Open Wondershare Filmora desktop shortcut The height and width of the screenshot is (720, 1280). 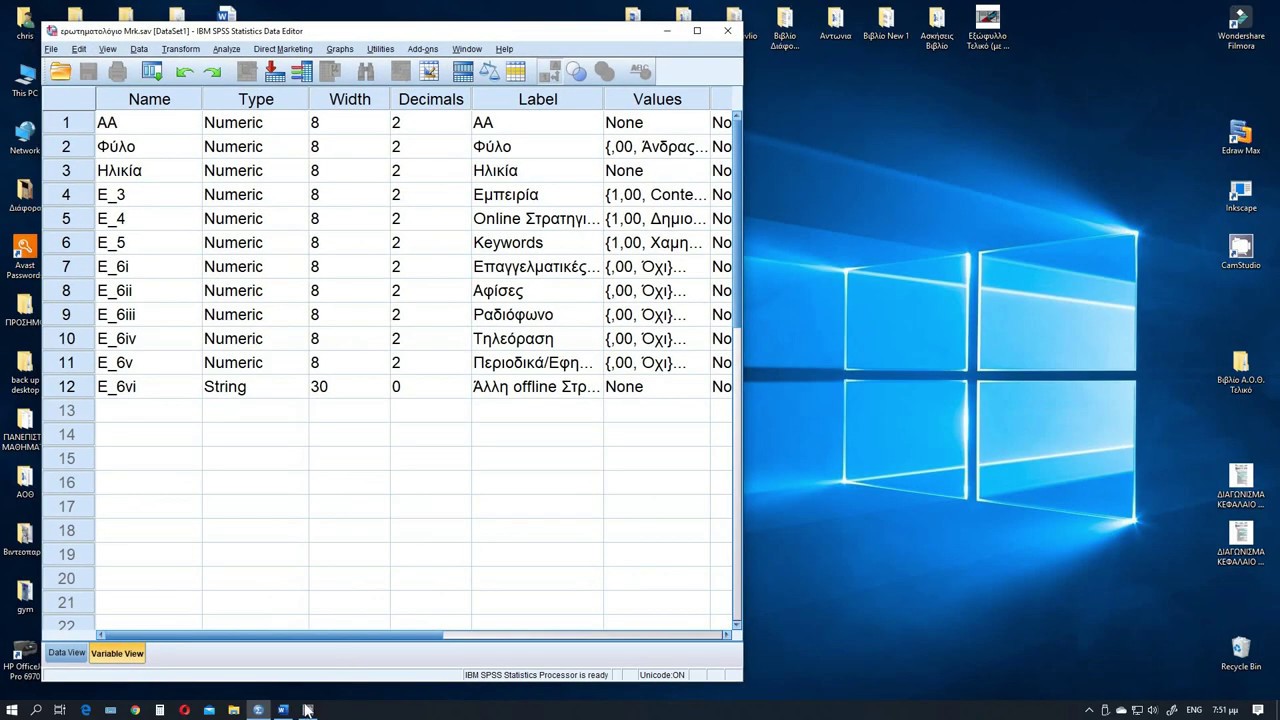coord(1241,28)
